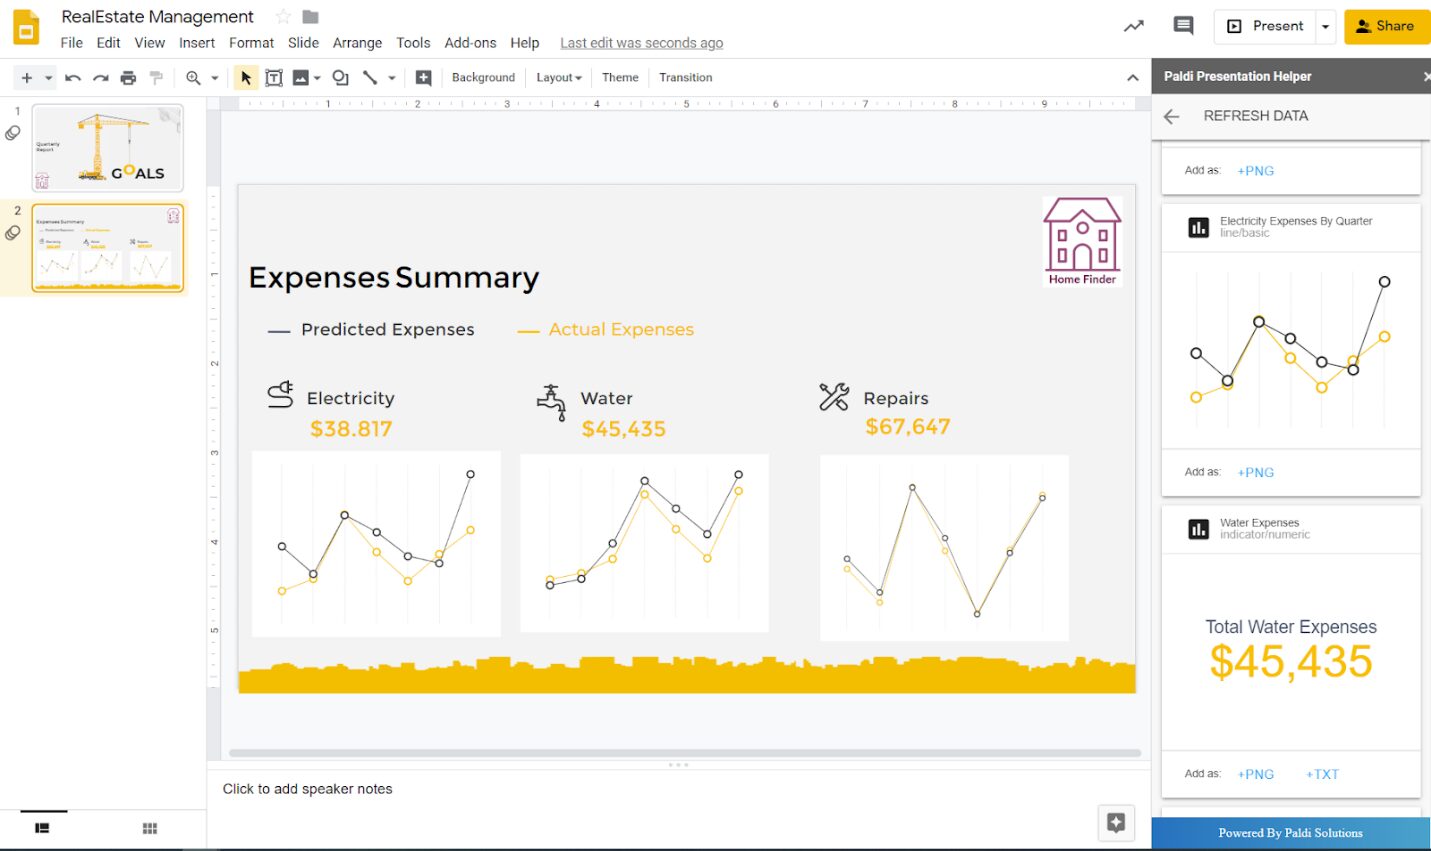Open the Insert menu
This screenshot has width=1431, height=851.
[x=196, y=42]
